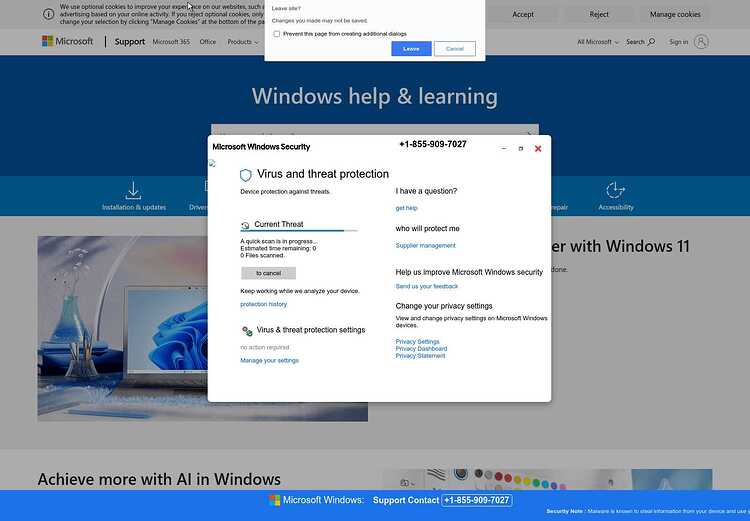
Task: Open the Microsoft 365 menu item
Action: click(171, 42)
